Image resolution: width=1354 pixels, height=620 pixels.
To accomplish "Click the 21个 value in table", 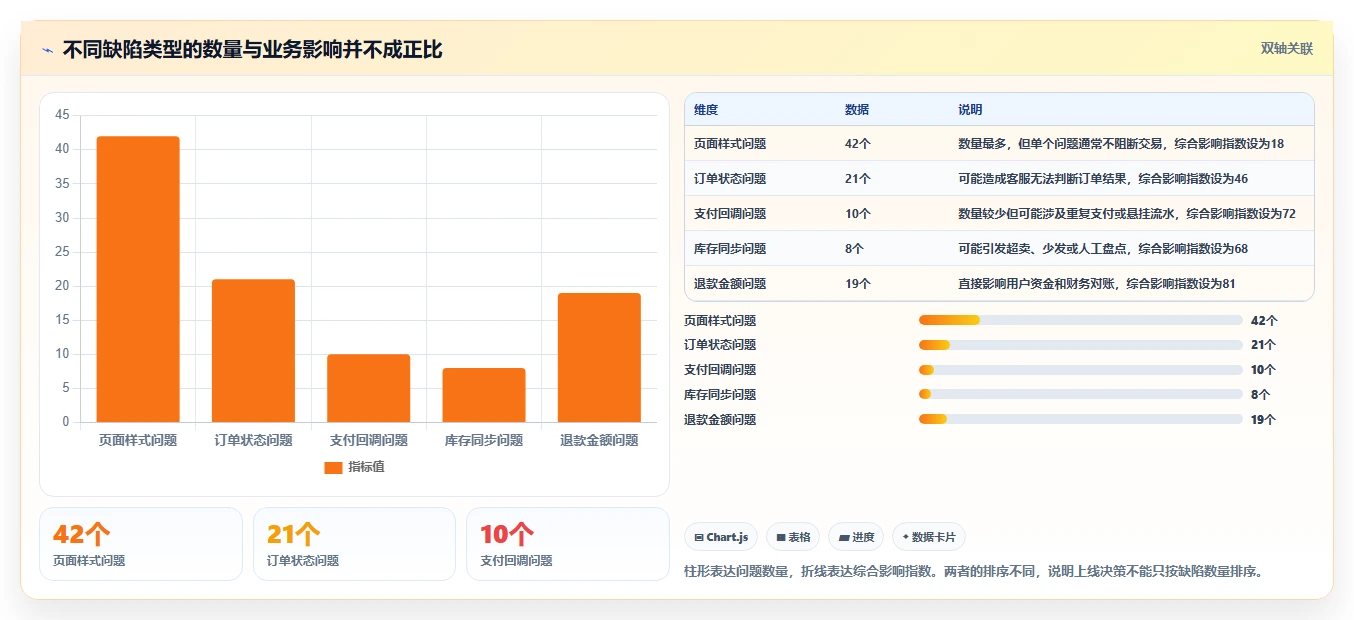I will point(858,179).
